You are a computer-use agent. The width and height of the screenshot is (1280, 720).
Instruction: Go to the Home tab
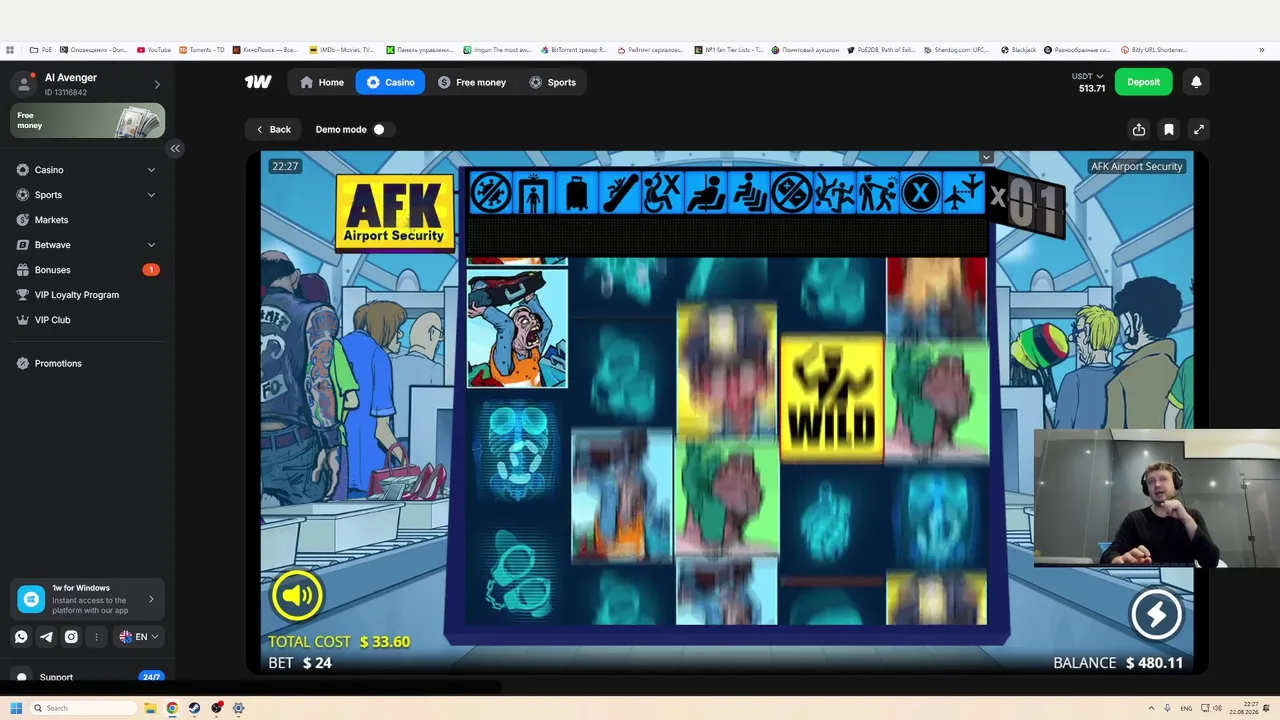click(322, 82)
